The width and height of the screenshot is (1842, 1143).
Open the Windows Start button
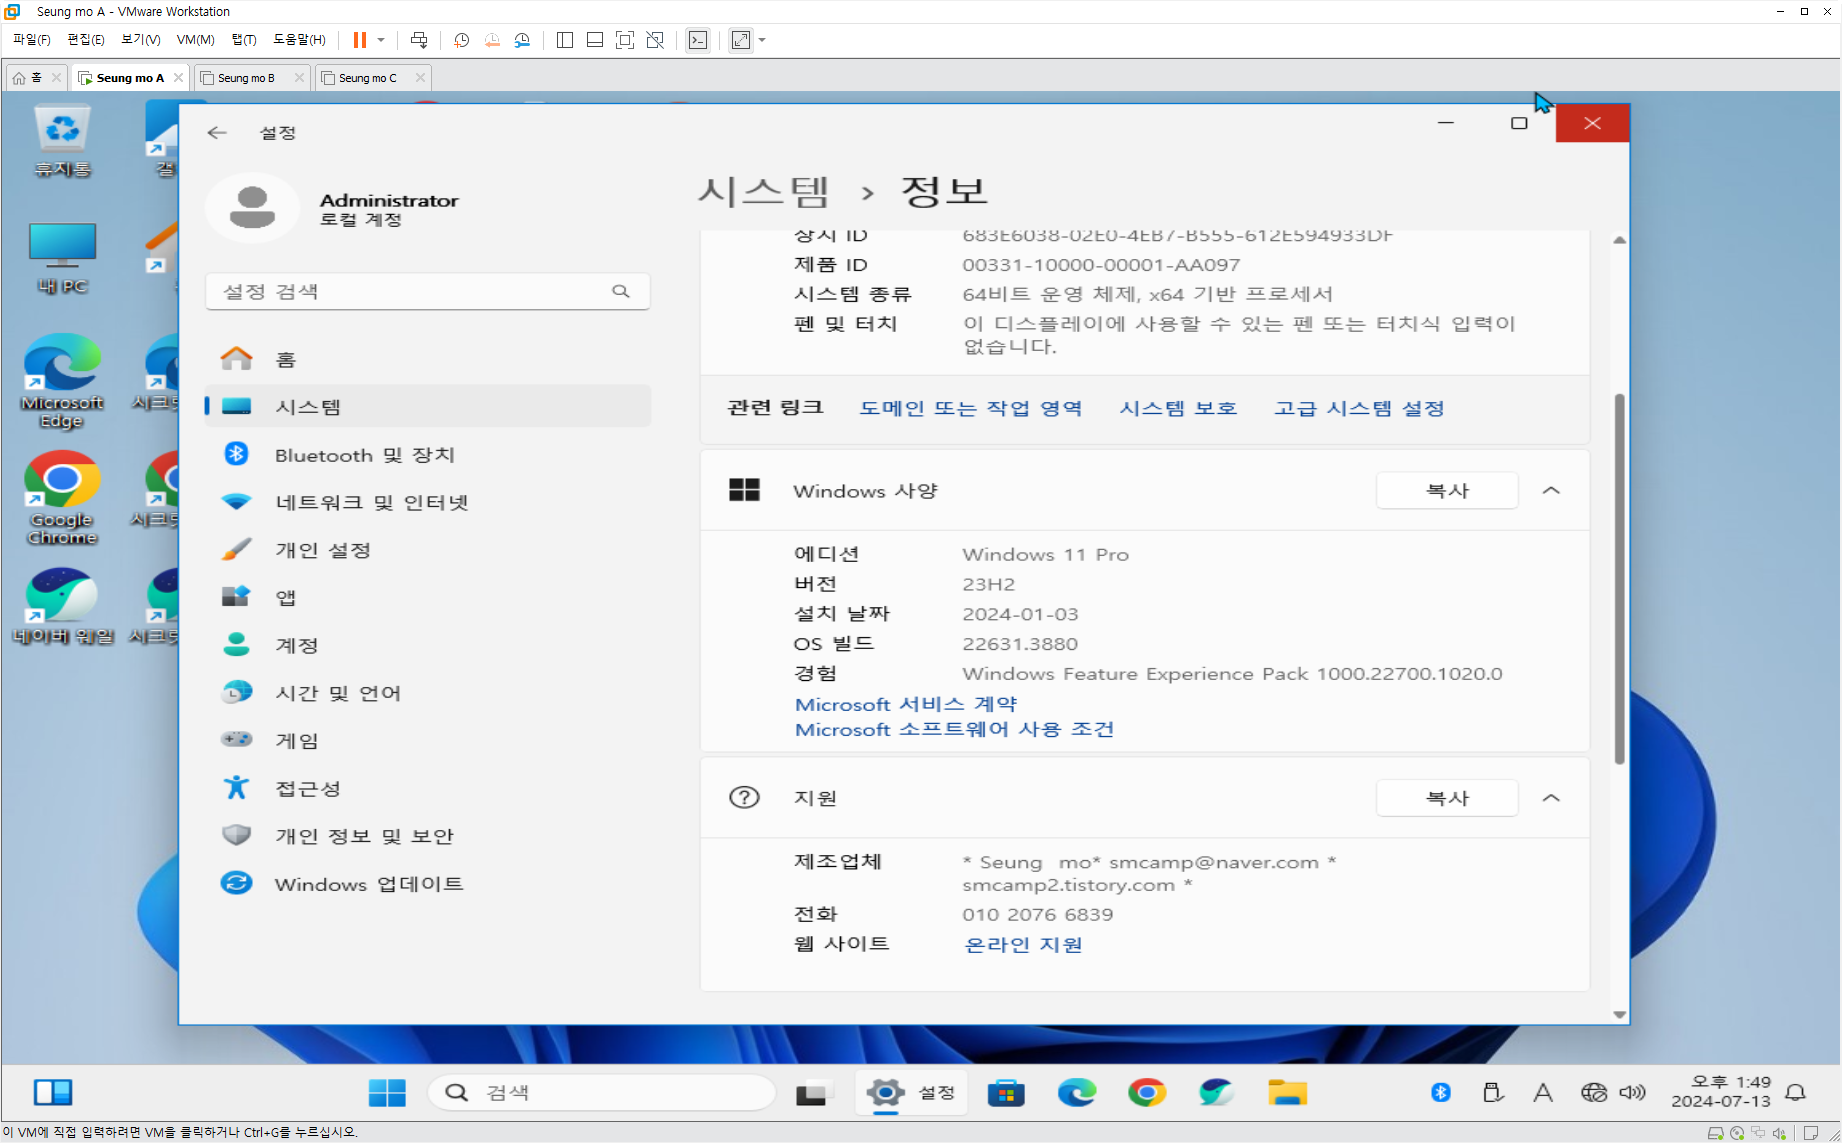(x=387, y=1093)
